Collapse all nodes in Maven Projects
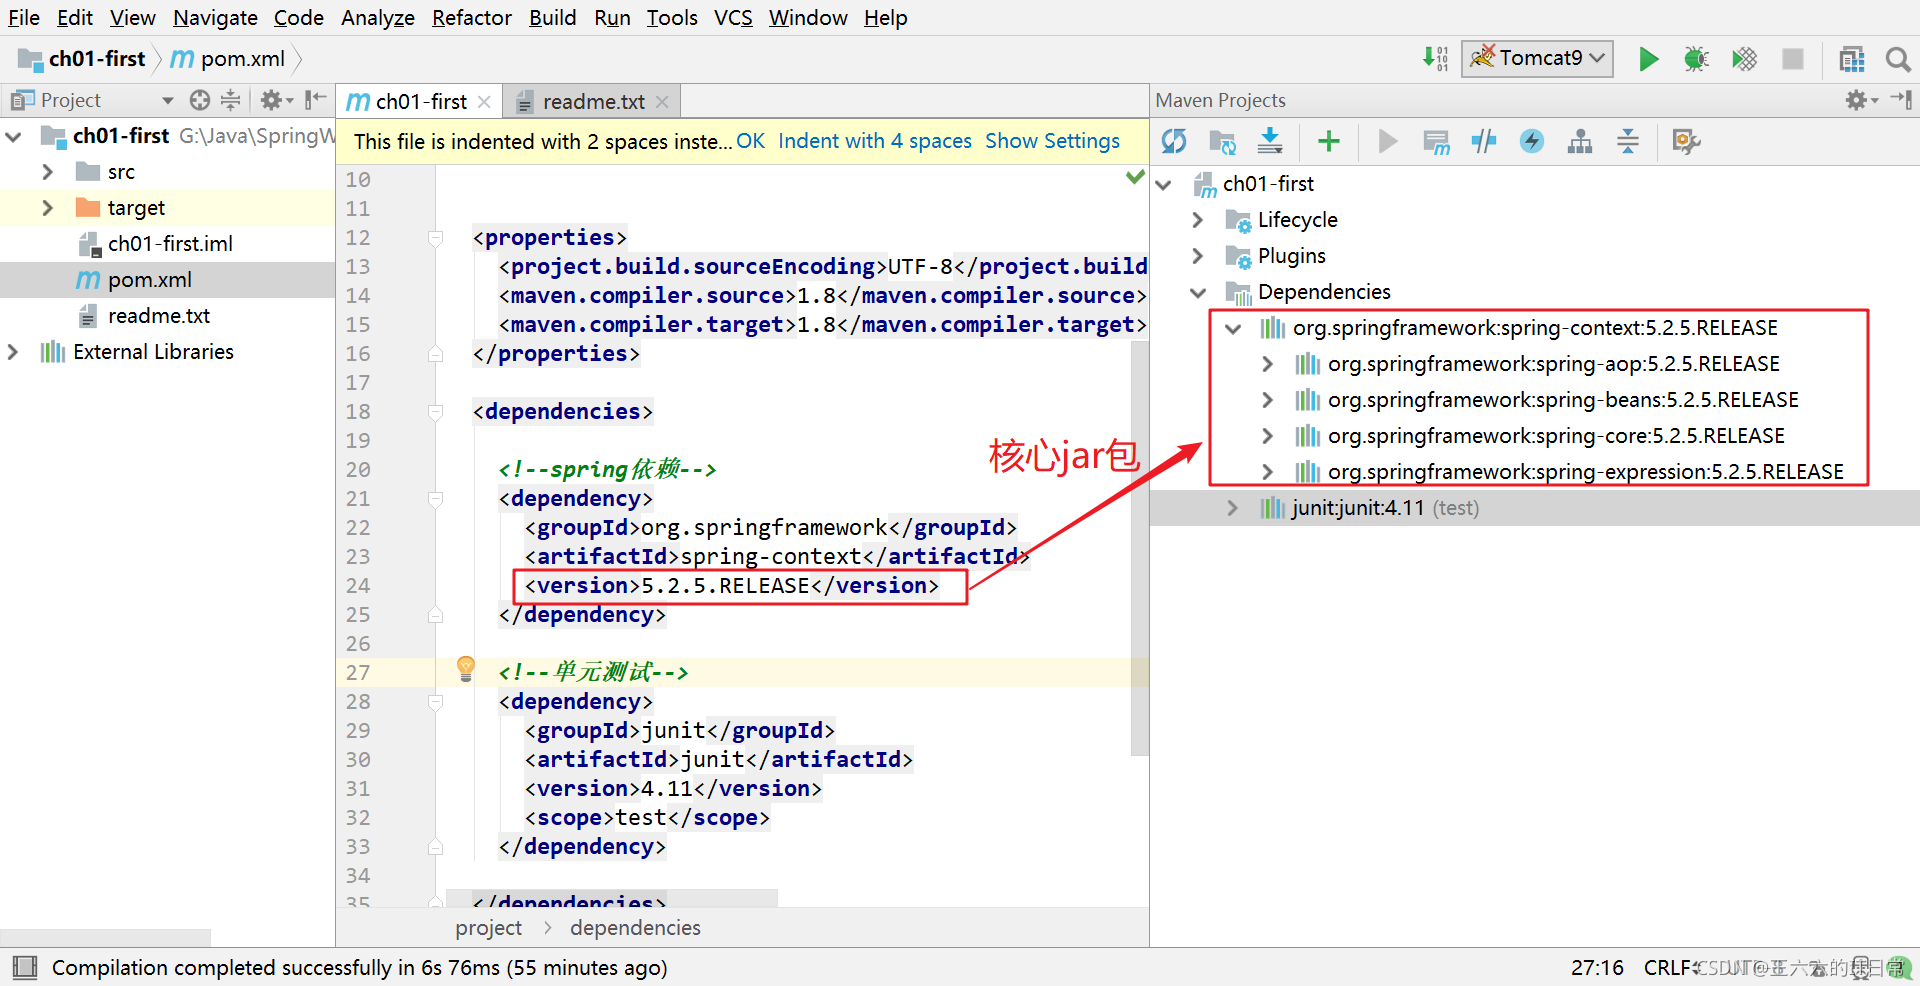Viewport: 1920px width, 986px height. pyautogui.click(x=1628, y=142)
